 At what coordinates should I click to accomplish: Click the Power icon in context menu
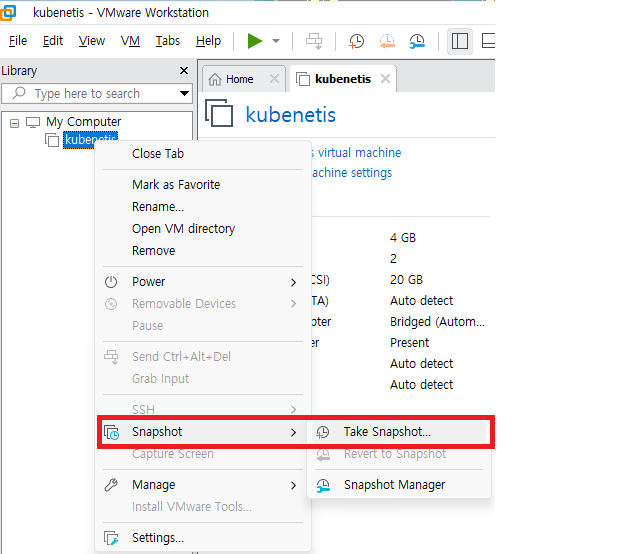pyautogui.click(x=111, y=282)
